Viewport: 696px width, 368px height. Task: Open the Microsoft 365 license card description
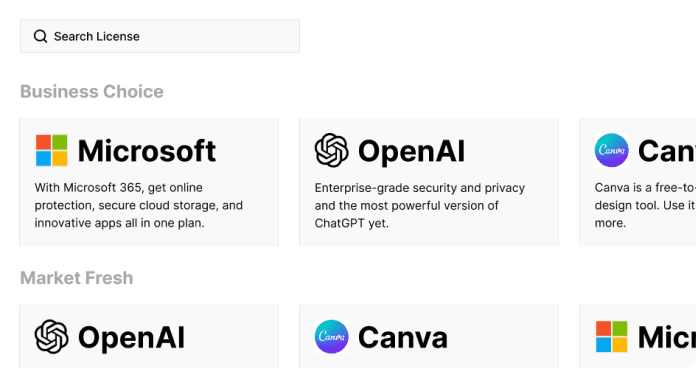click(139, 205)
